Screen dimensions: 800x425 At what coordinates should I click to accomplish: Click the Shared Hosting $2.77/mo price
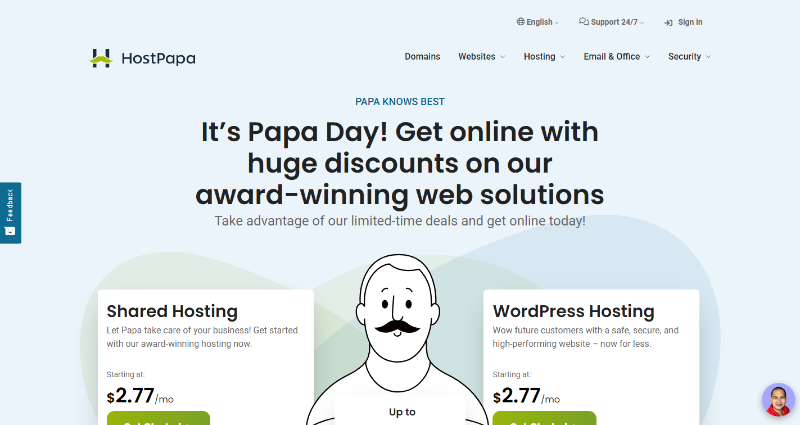tap(140, 396)
